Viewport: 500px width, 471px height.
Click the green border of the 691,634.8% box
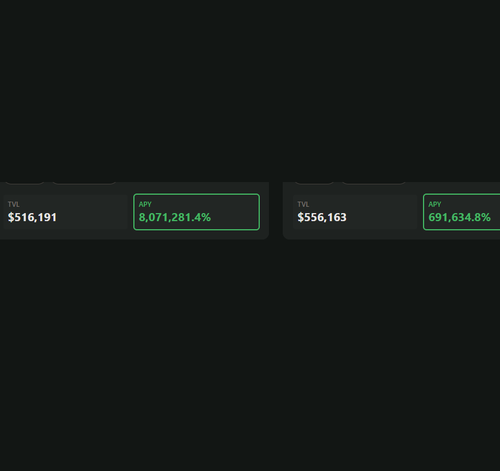pos(461,194)
